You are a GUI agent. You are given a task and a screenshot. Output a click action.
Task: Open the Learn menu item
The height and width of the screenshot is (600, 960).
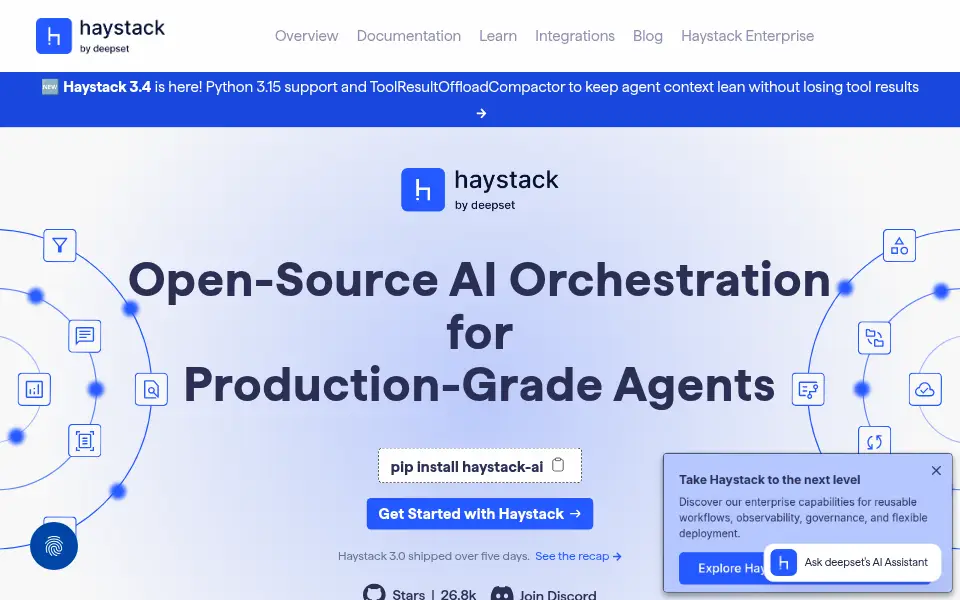498,36
